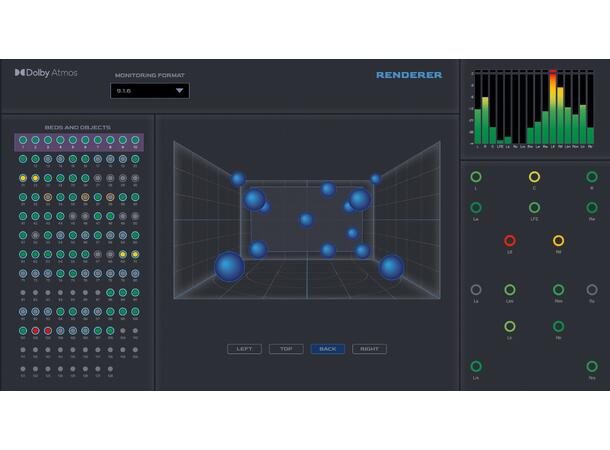
Task: Select yellow object 22 indicator
Action: coord(35,178)
